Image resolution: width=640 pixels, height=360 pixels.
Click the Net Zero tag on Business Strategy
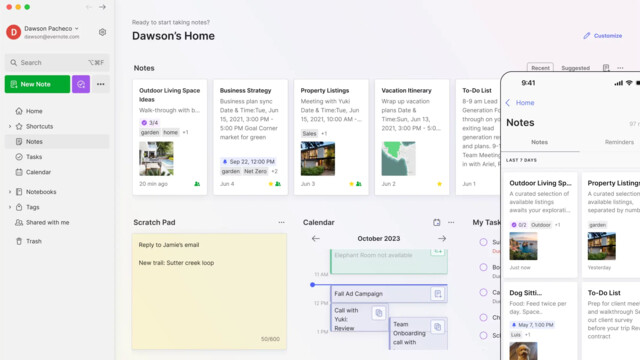tap(255, 171)
